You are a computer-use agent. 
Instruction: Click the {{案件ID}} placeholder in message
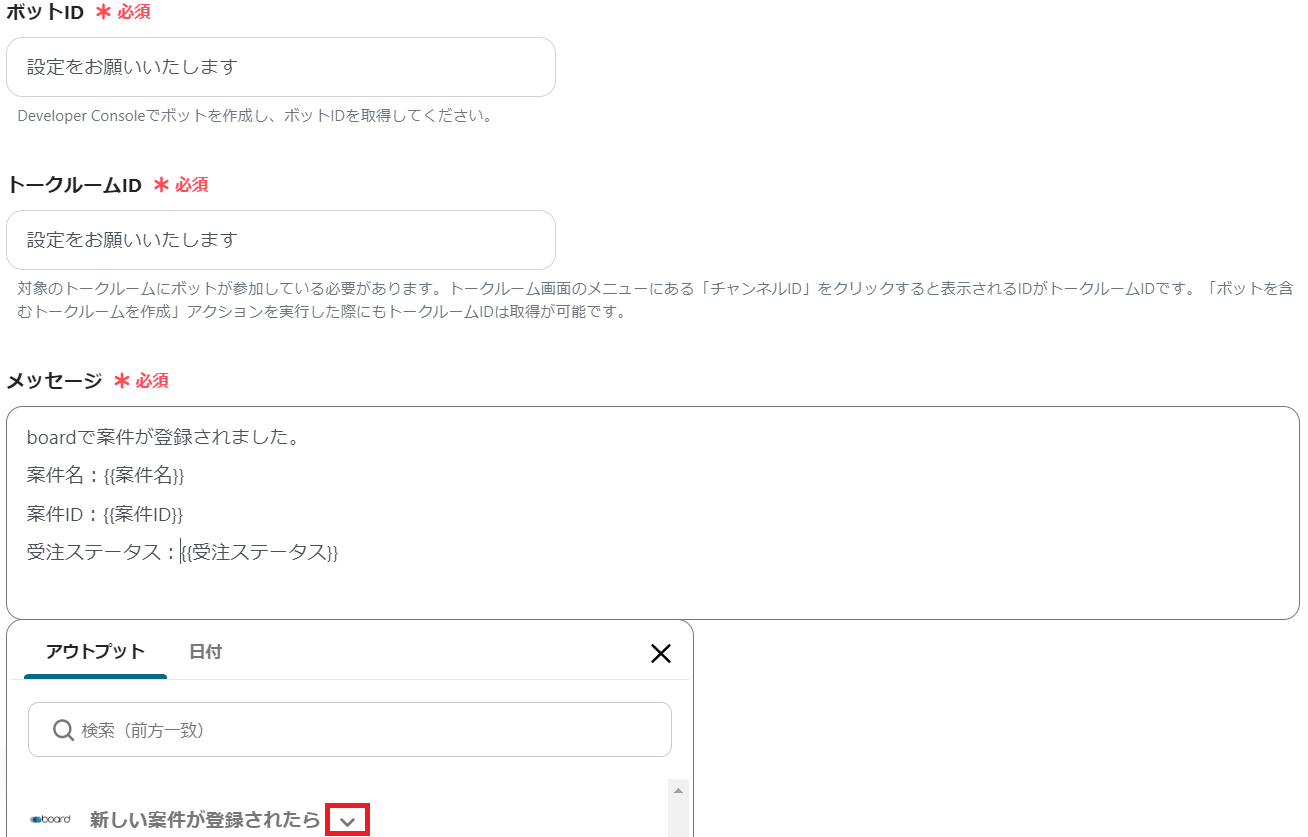pos(143,514)
